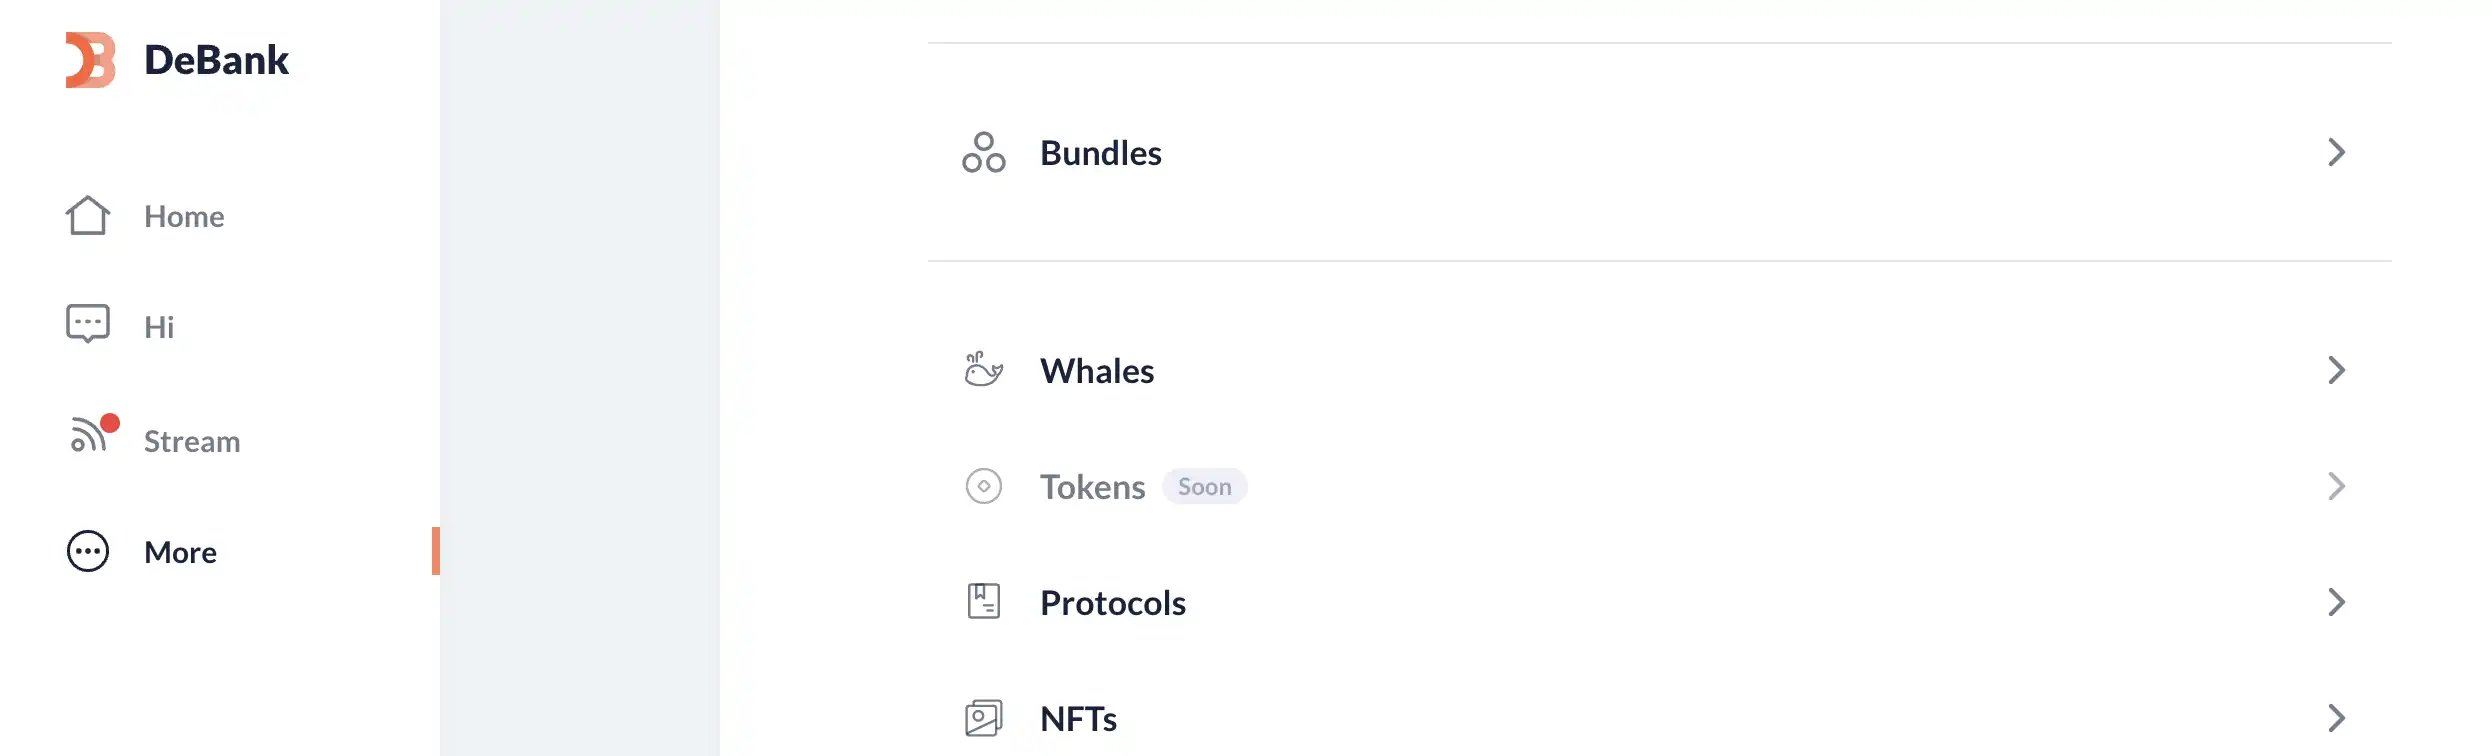Open Whales using the right chevron
The height and width of the screenshot is (756, 2492).
[x=2336, y=370]
